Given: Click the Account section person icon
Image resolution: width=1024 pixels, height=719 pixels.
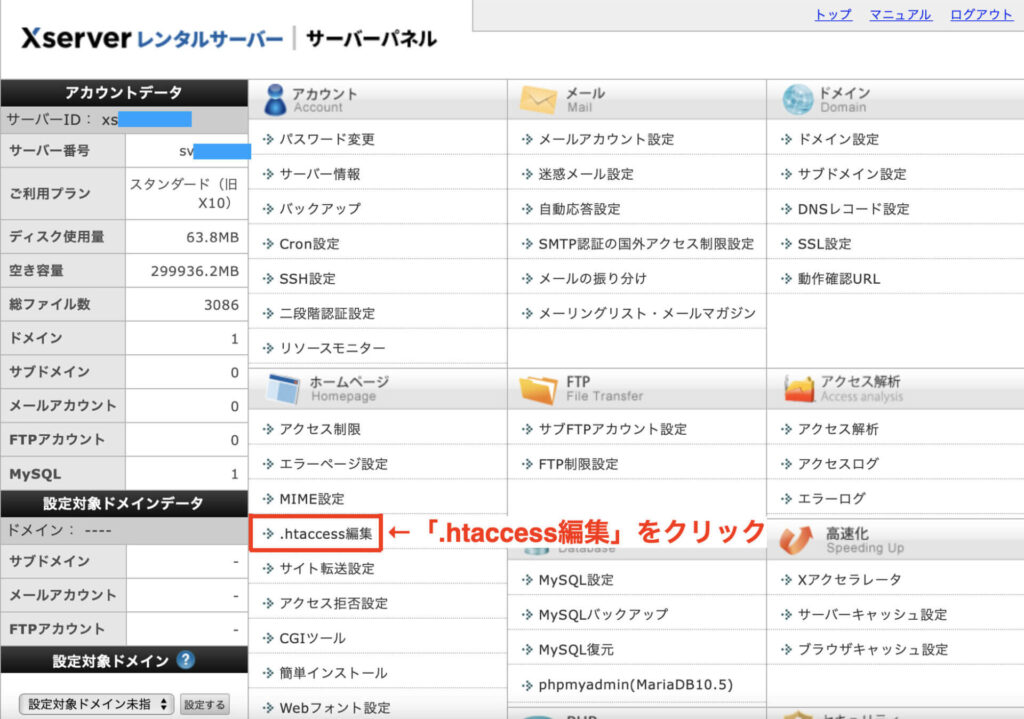Looking at the screenshot, I should [x=275, y=100].
